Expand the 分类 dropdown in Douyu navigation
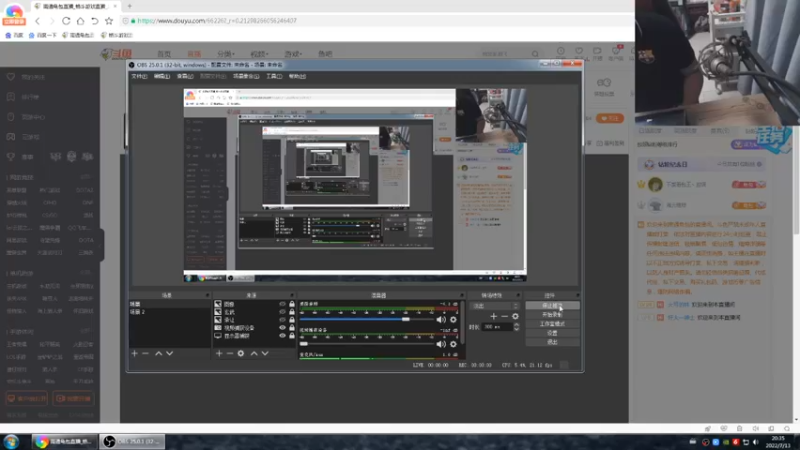800x450 pixels. coord(226,54)
